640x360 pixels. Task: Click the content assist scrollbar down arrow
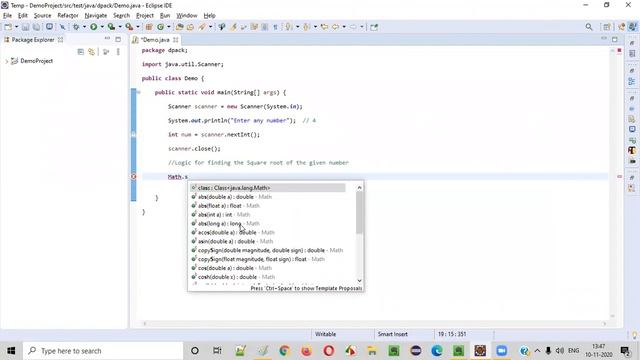359,280
